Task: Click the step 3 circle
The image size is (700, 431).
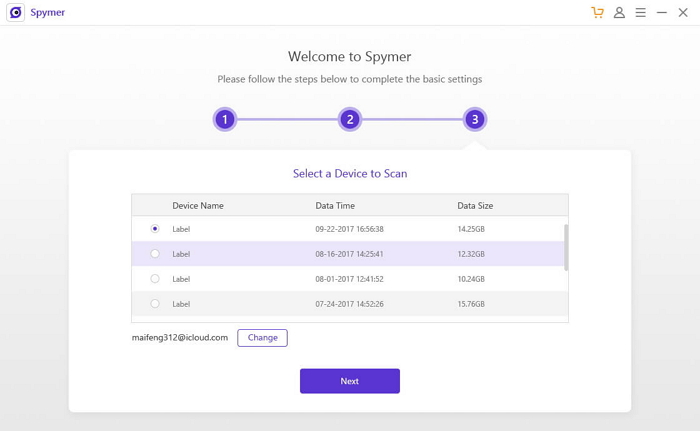Action: pyautogui.click(x=475, y=120)
